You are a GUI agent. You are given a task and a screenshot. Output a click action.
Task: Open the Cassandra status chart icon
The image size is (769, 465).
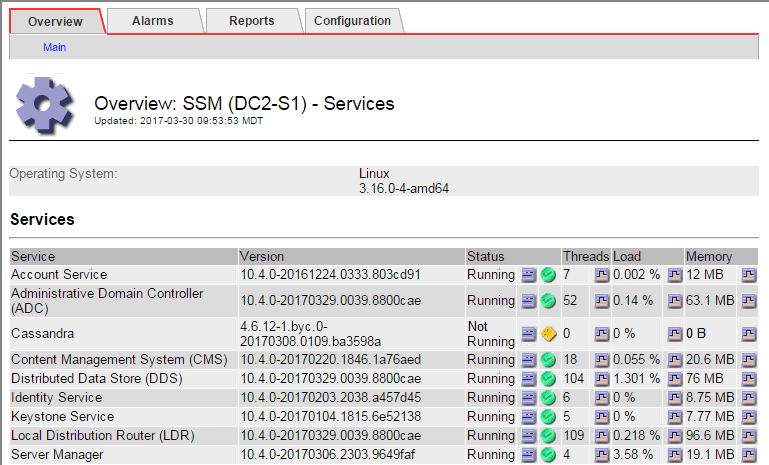(529, 333)
